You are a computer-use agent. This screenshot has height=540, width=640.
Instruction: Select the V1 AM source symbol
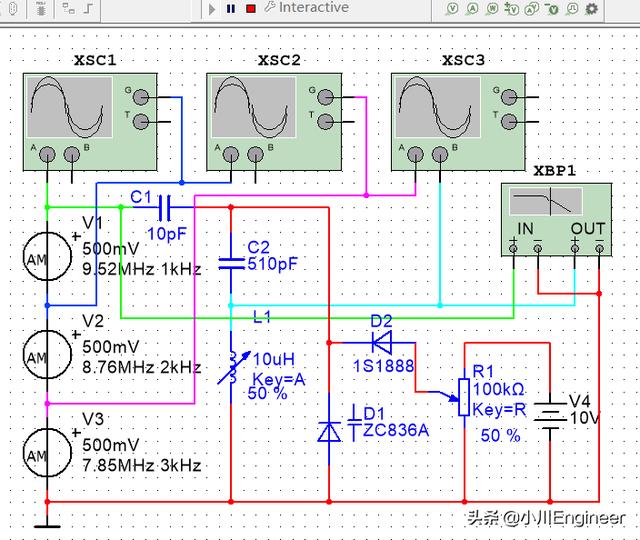click(x=47, y=256)
